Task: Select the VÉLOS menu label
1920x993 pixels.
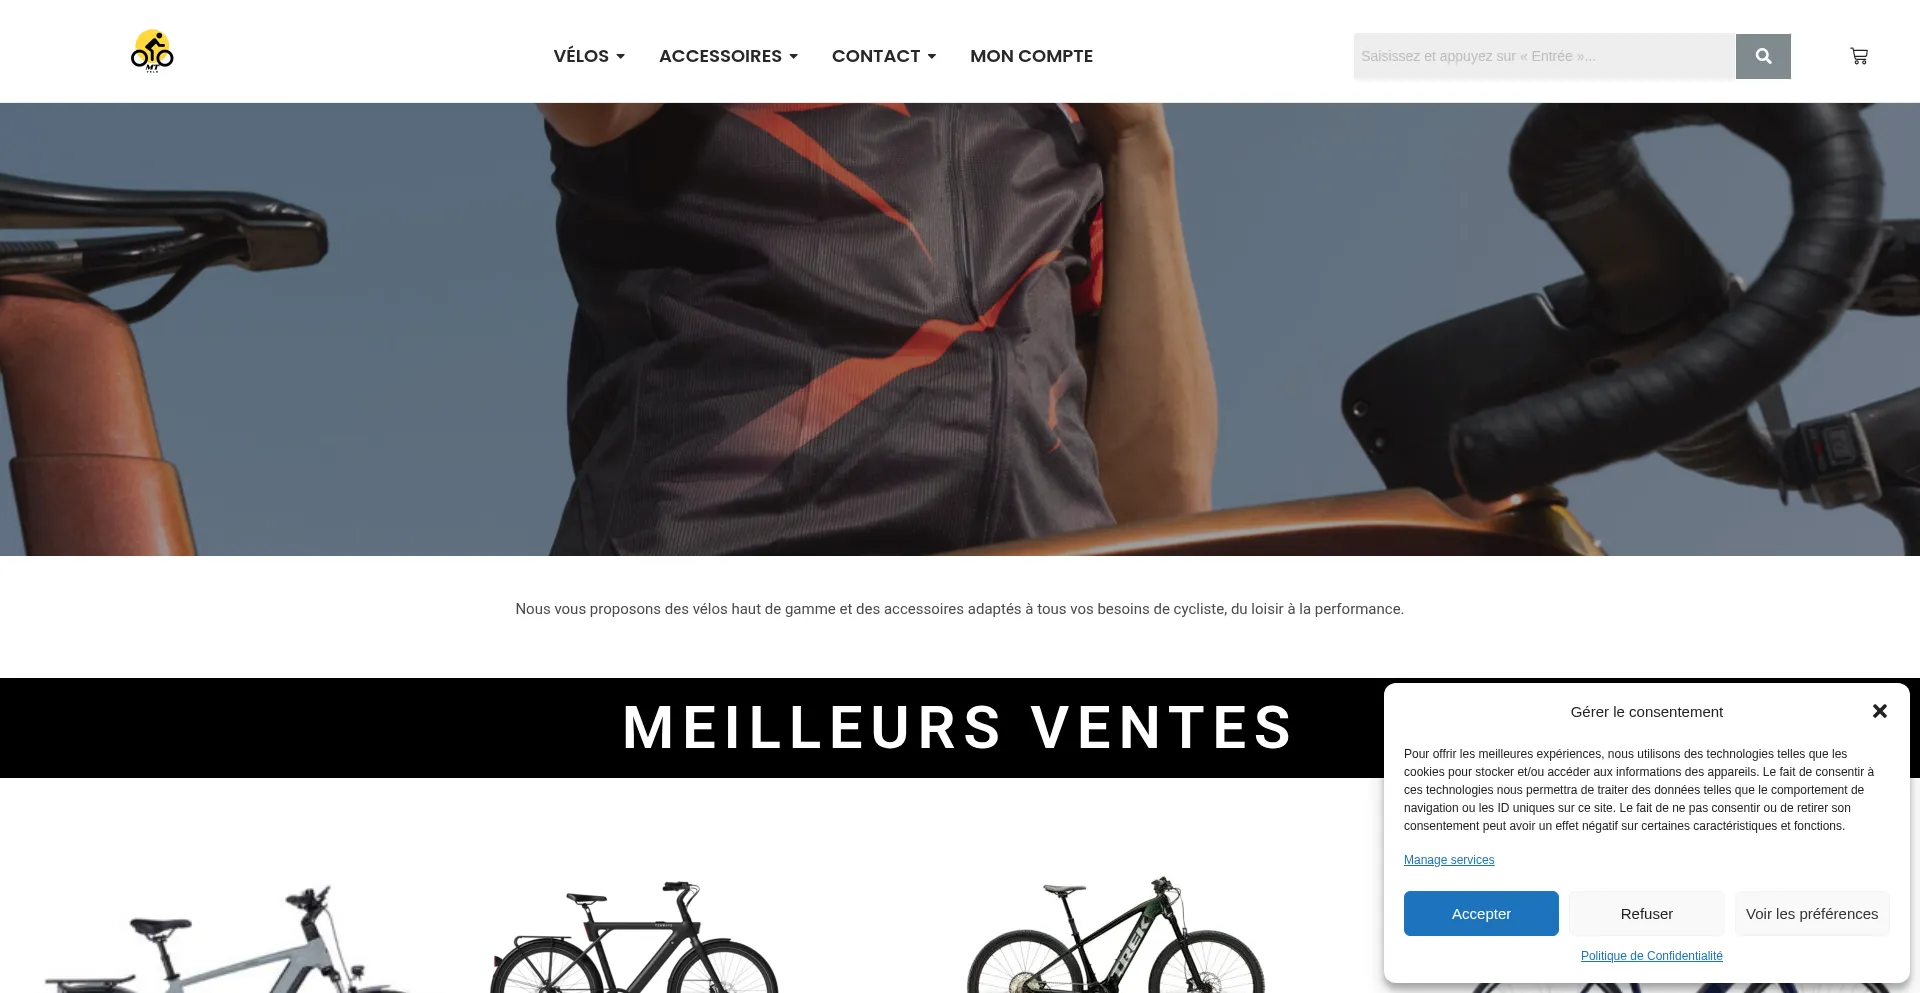Action: pyautogui.click(x=581, y=56)
